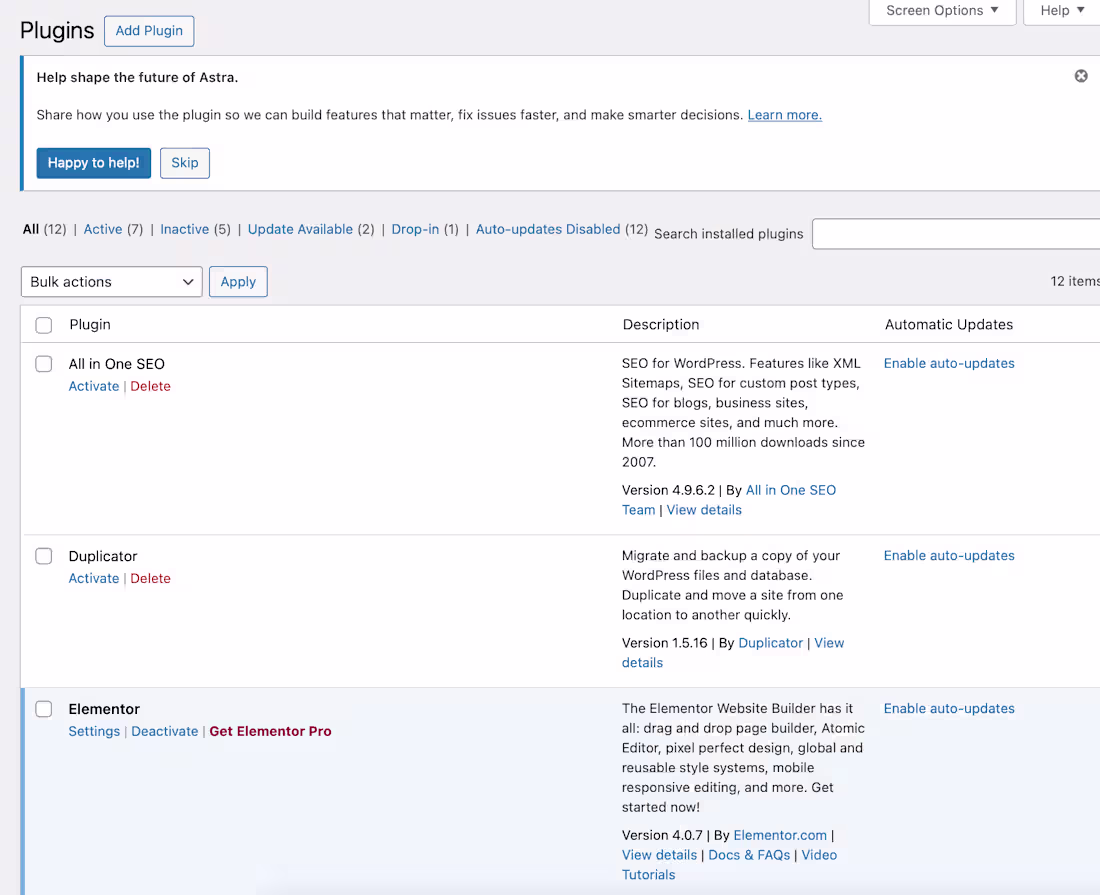Filter by Auto-updates Disabled

tap(548, 229)
